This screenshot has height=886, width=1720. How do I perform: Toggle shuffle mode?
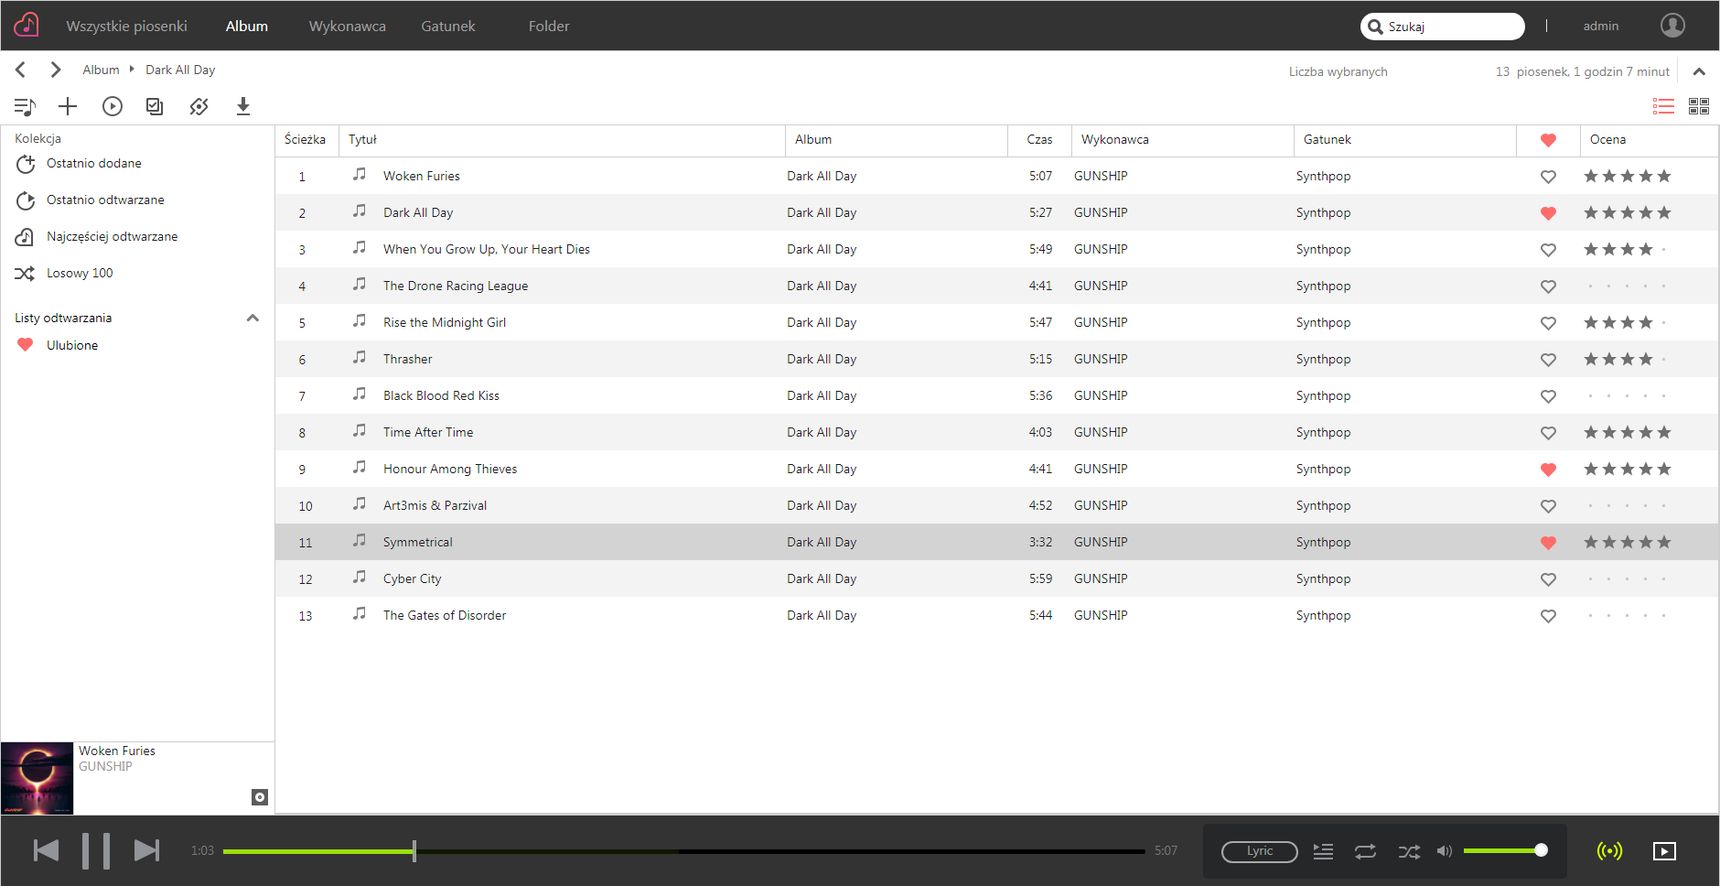click(x=1409, y=852)
